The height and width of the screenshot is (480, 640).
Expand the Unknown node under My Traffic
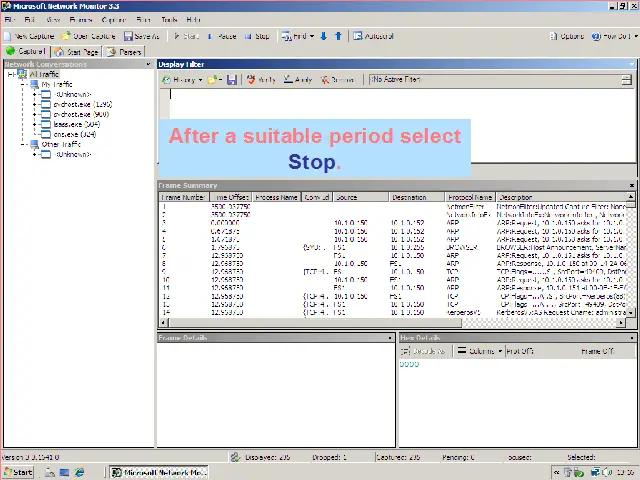pyautogui.click(x=35, y=94)
